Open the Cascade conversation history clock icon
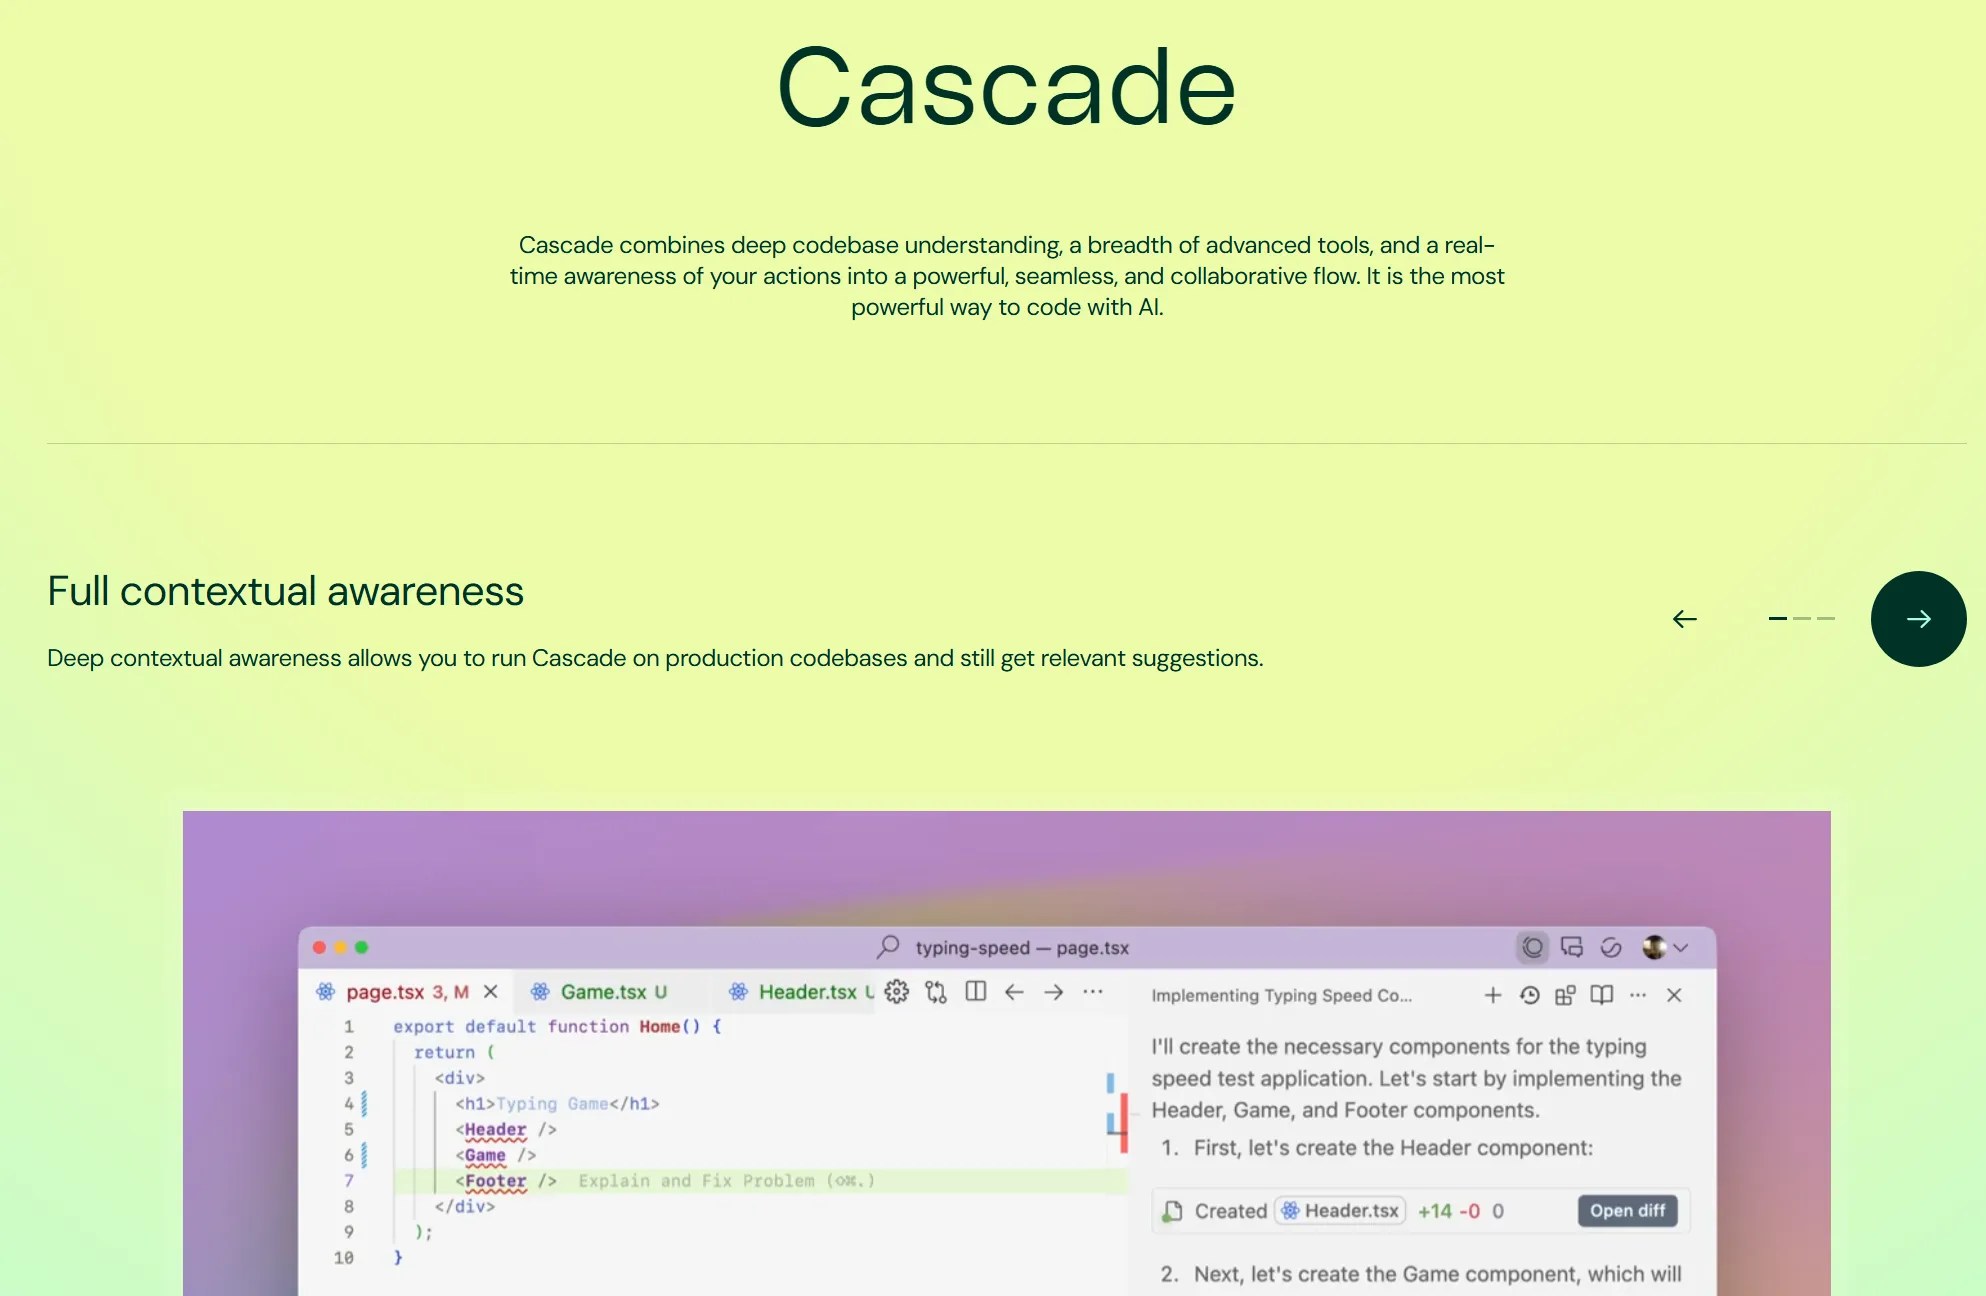 coord(1530,995)
